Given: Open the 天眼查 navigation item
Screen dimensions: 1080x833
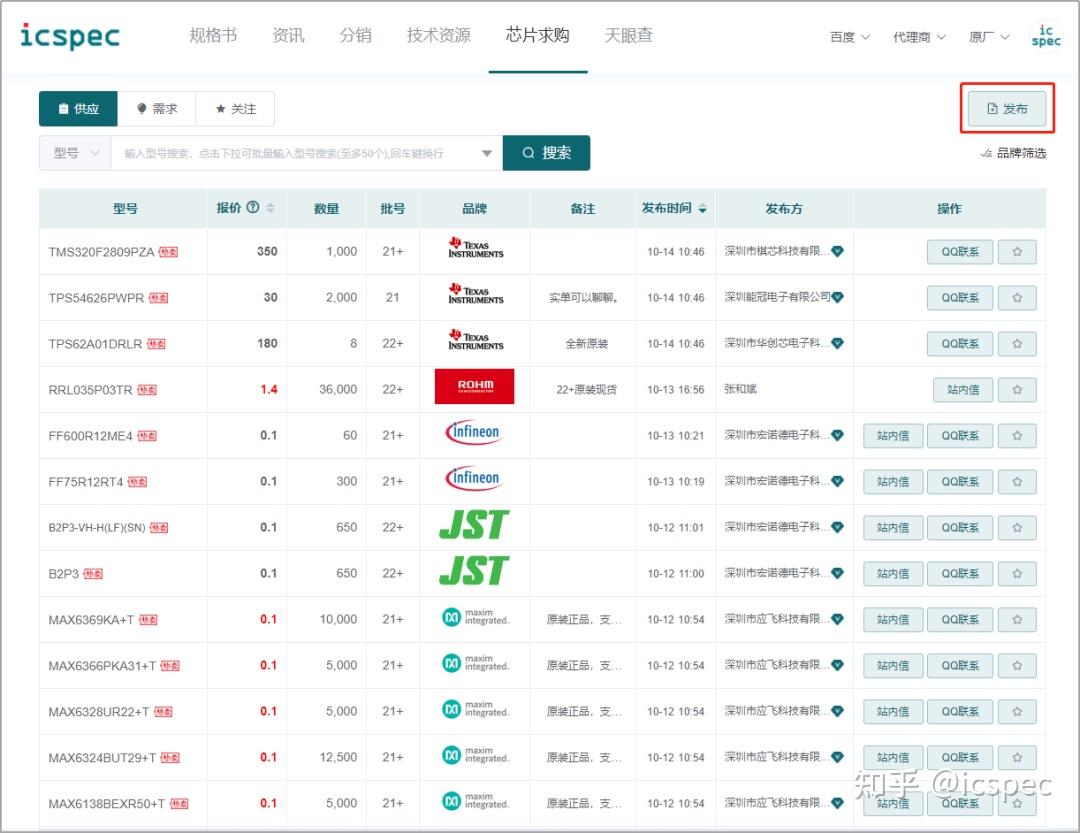Looking at the screenshot, I should [x=628, y=33].
